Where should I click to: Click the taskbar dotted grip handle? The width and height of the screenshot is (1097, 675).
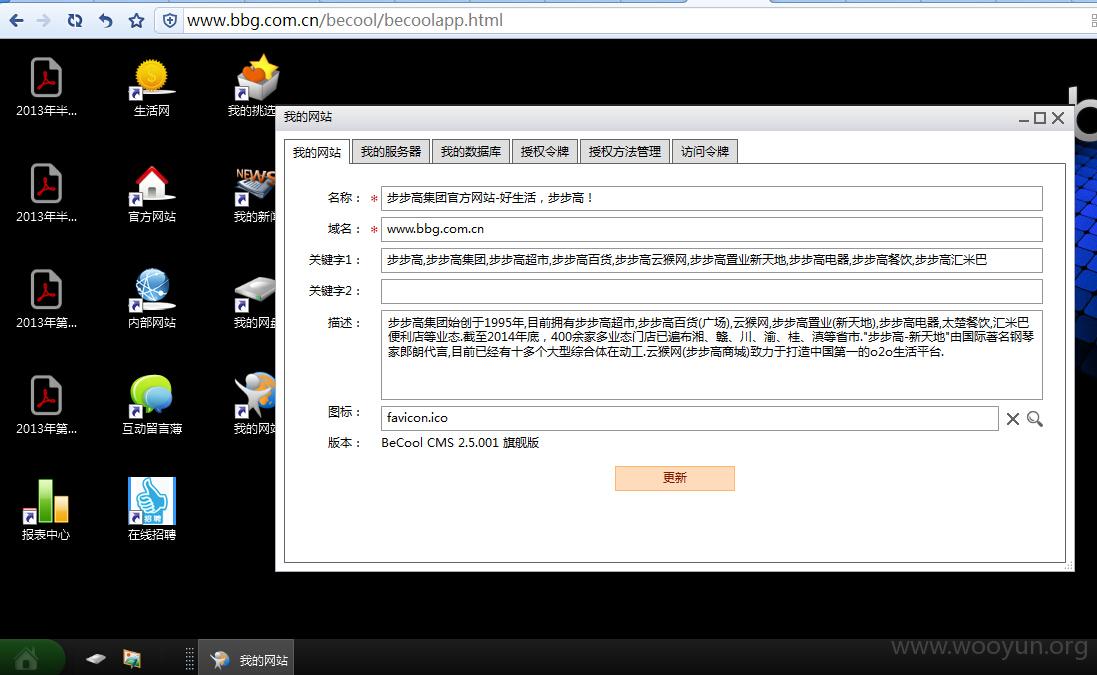[x=190, y=659]
